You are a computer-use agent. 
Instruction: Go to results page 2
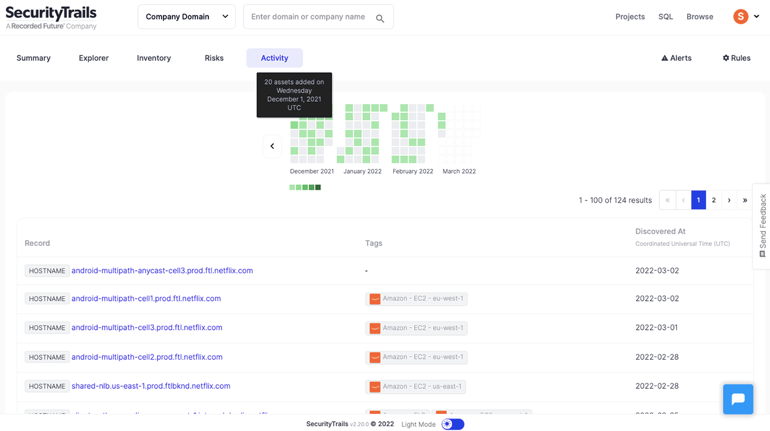pos(714,200)
